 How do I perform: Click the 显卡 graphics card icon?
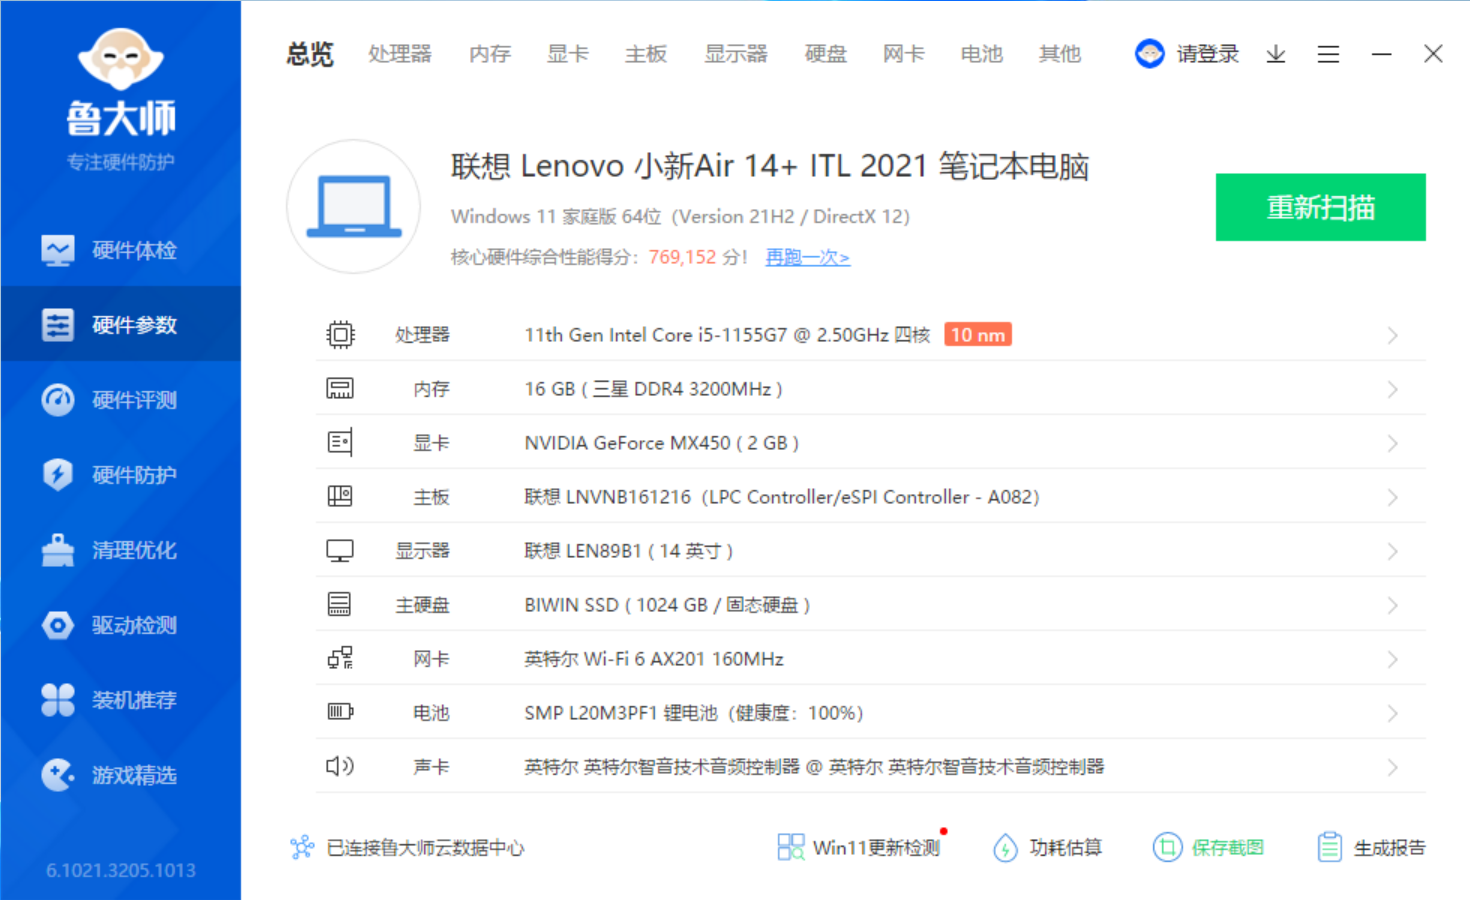pyautogui.click(x=340, y=442)
